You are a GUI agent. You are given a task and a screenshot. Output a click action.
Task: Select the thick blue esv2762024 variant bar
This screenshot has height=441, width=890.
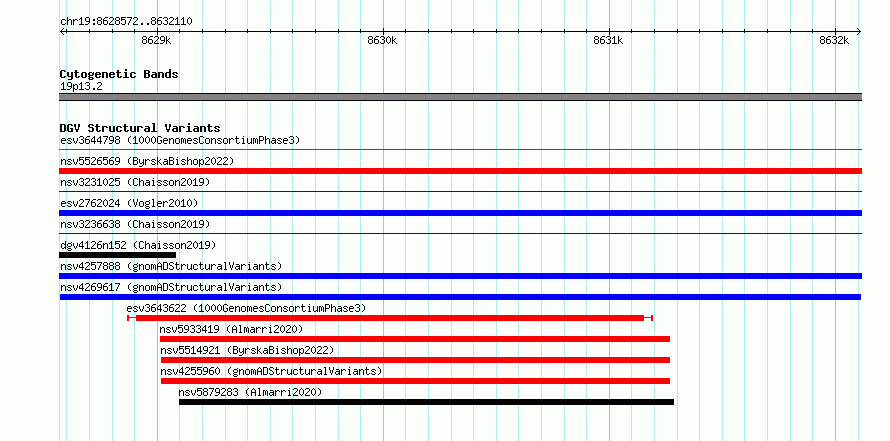pyautogui.click(x=460, y=213)
